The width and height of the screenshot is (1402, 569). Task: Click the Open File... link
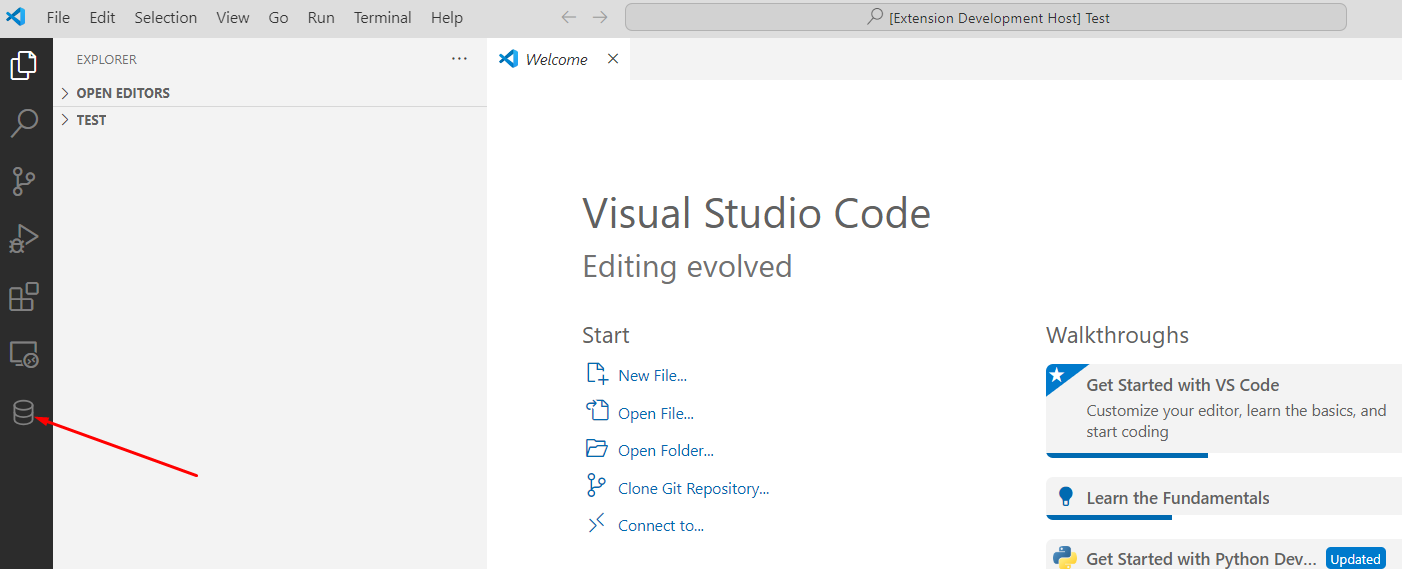click(x=656, y=413)
